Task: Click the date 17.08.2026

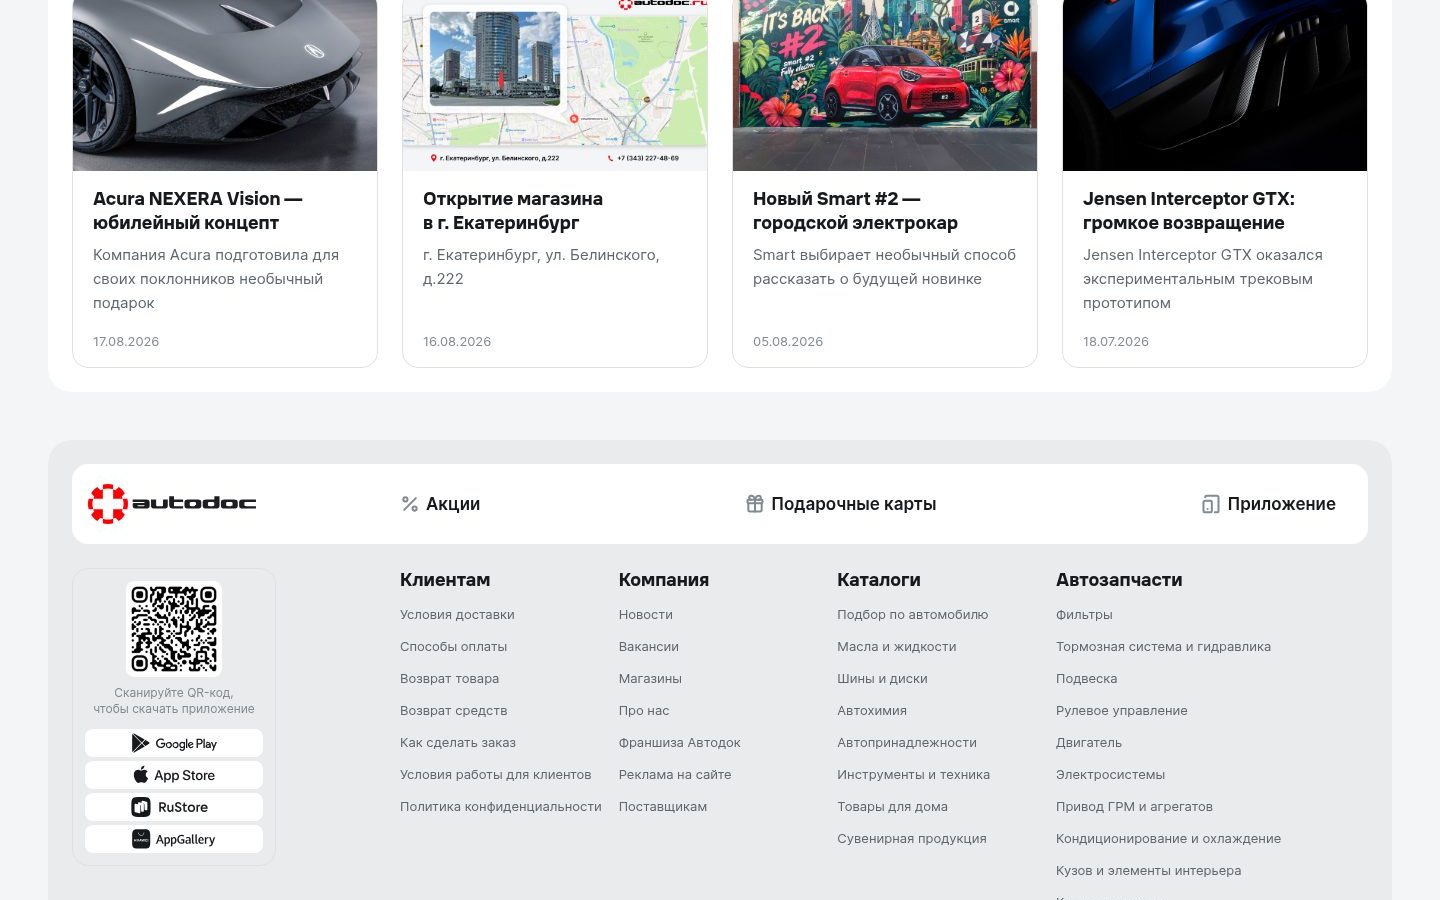Action: pyautogui.click(x=126, y=342)
